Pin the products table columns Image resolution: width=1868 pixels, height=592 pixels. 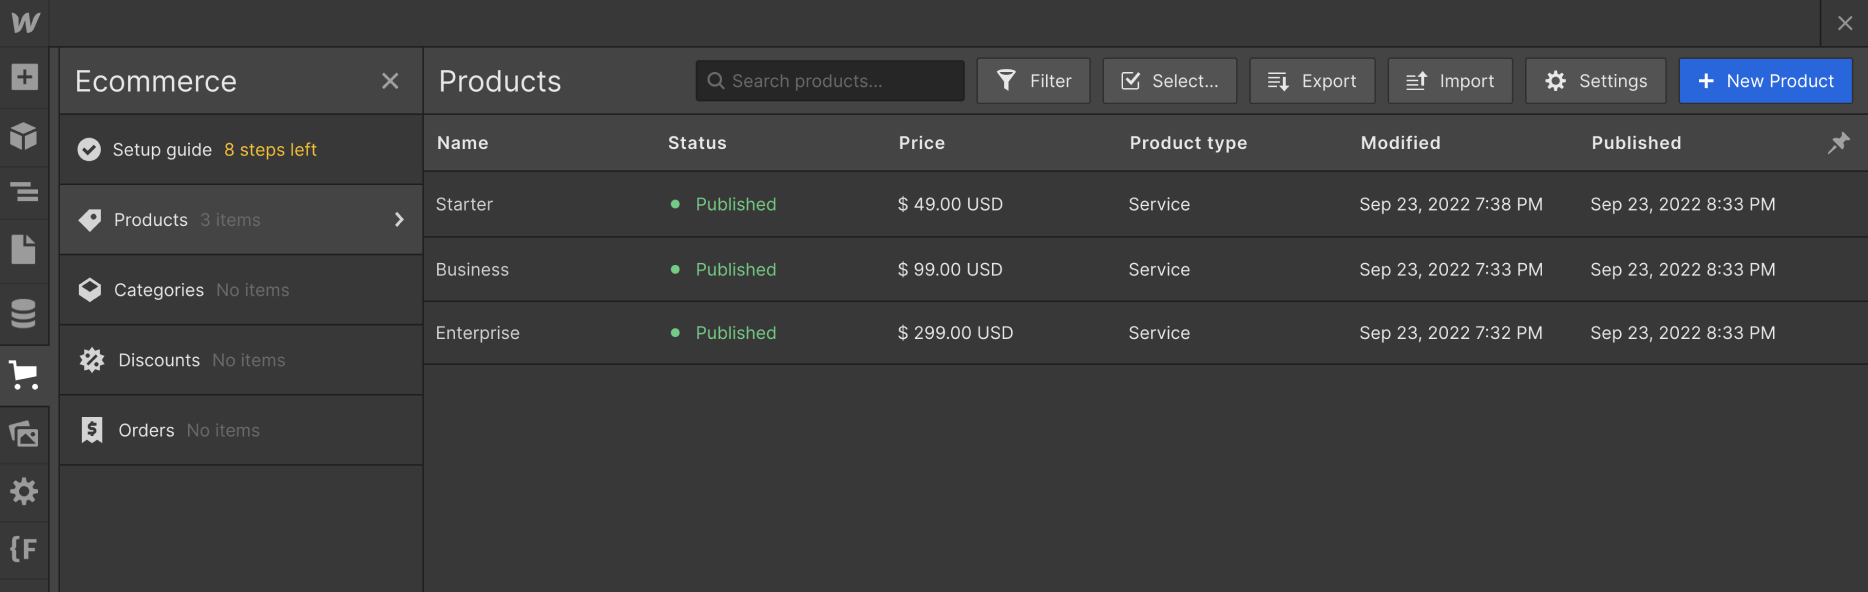1838,143
